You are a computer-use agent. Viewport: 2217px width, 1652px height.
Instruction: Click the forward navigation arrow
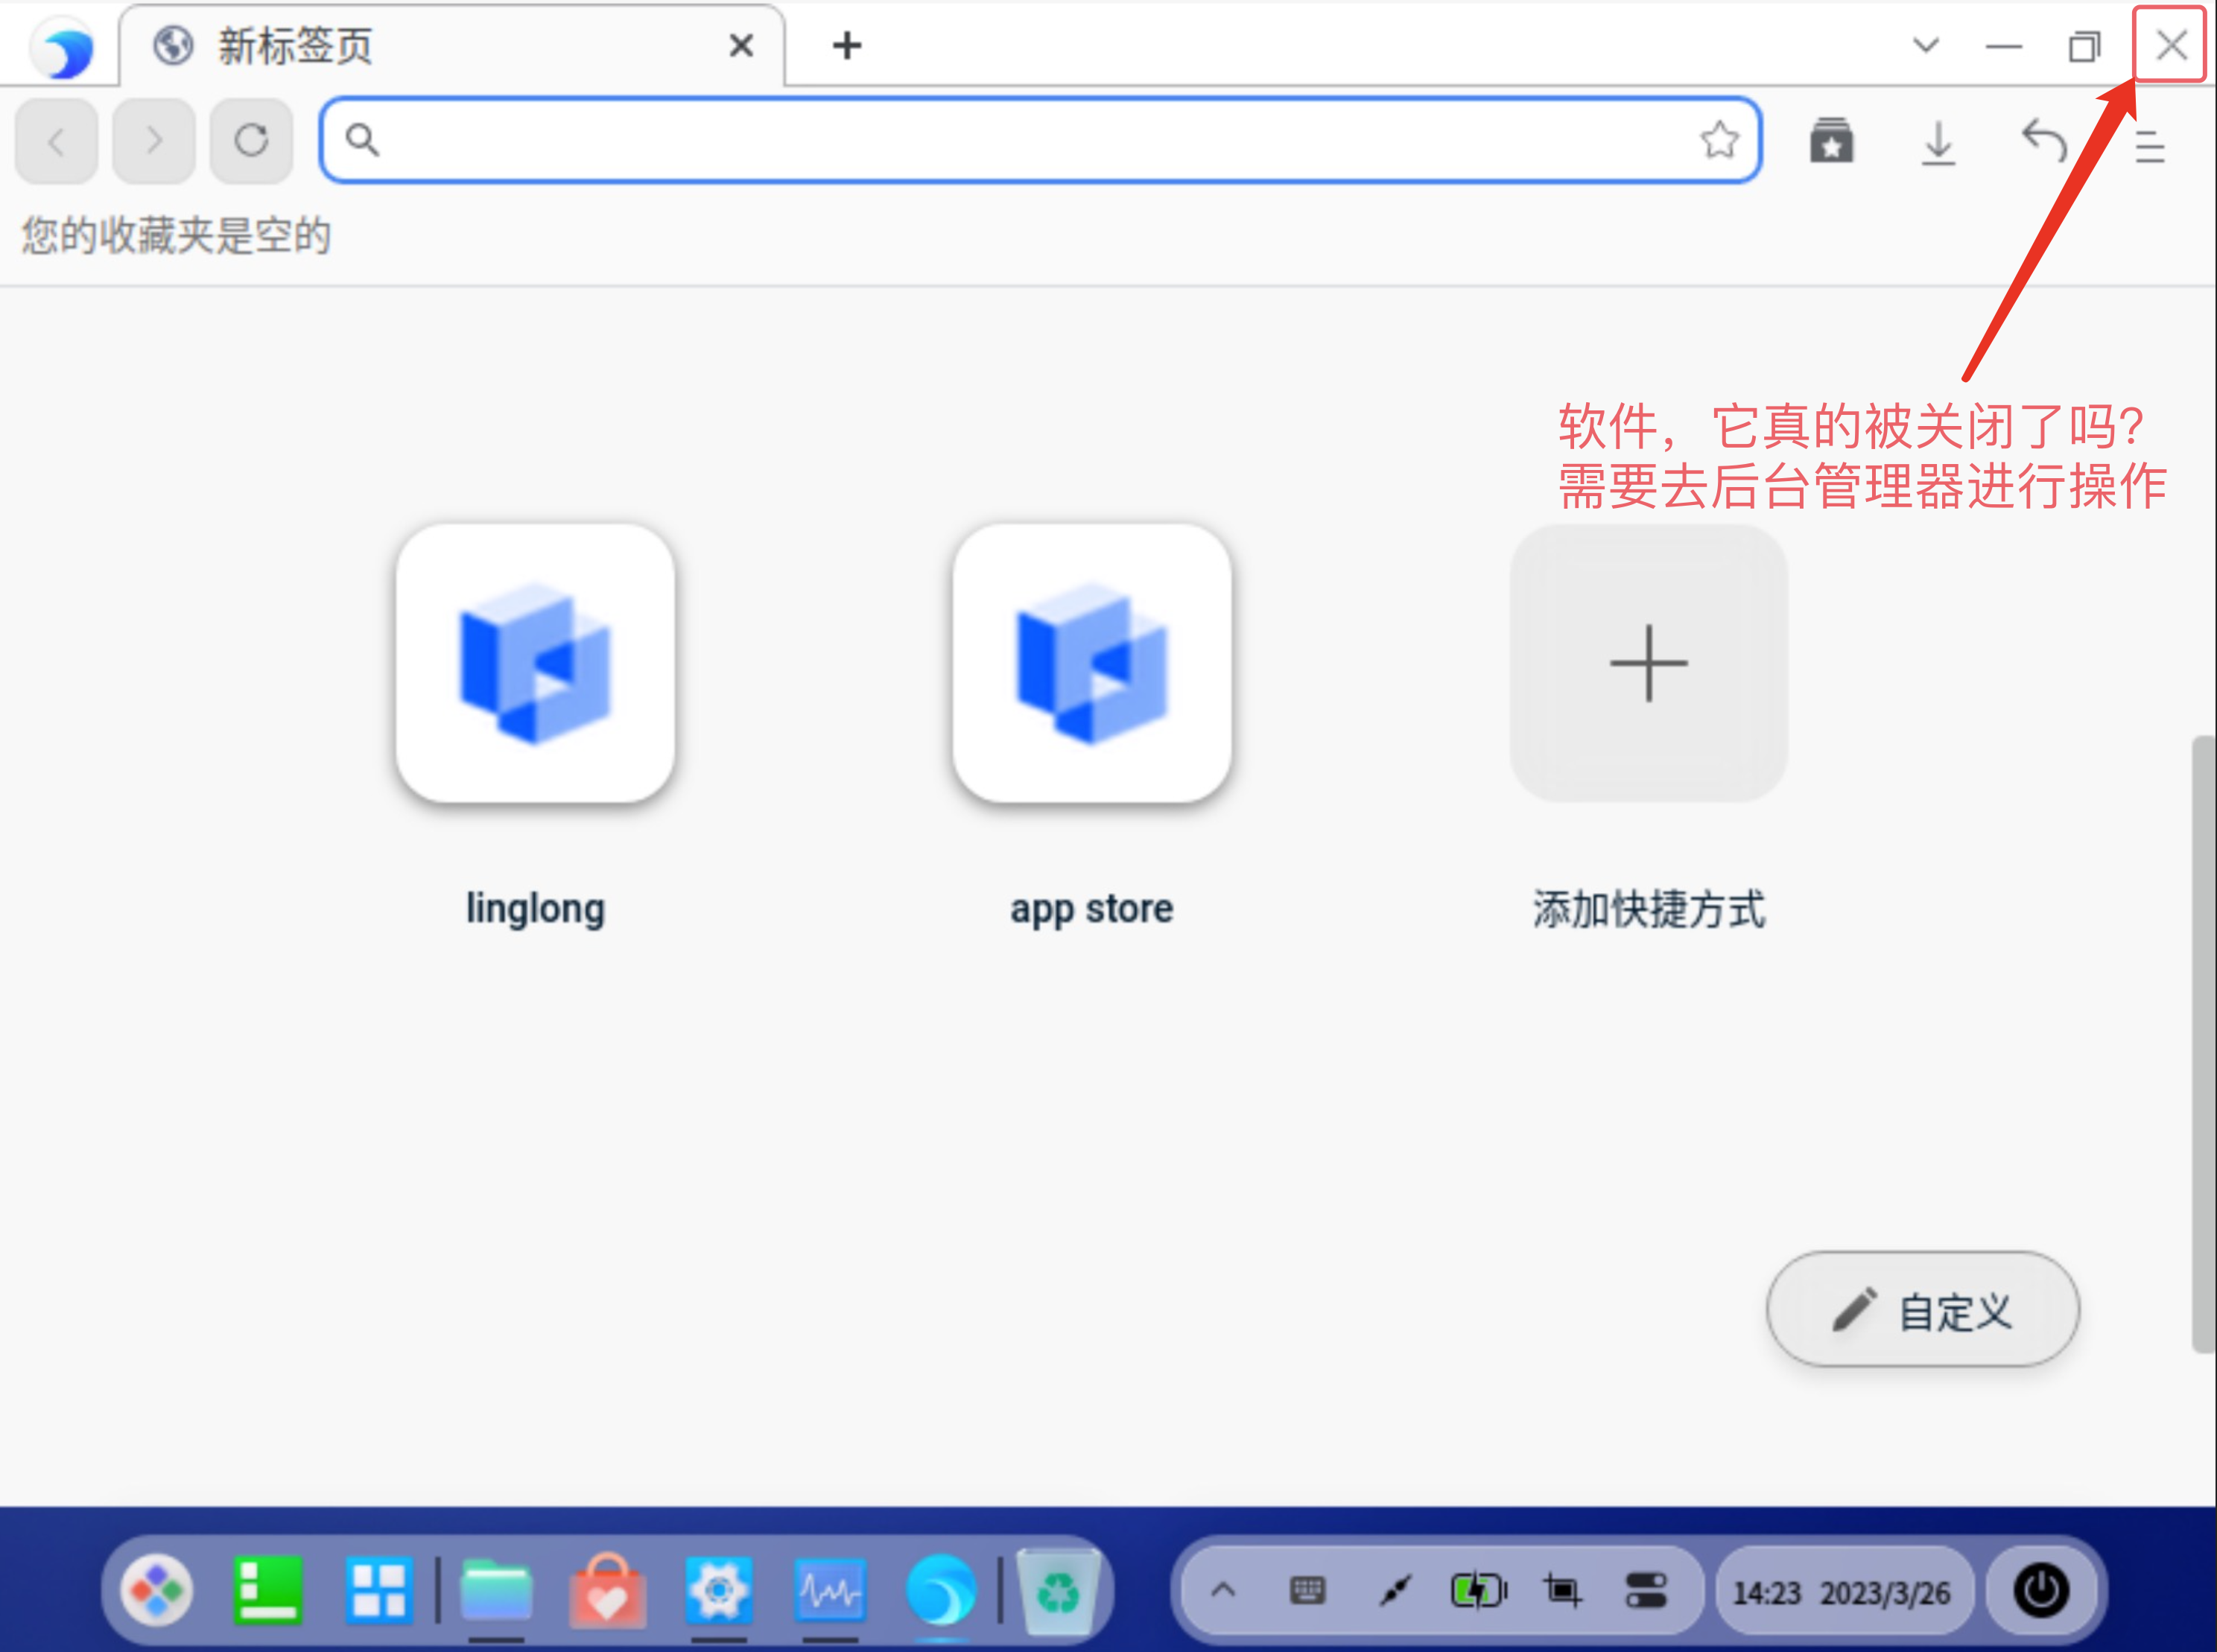[153, 140]
